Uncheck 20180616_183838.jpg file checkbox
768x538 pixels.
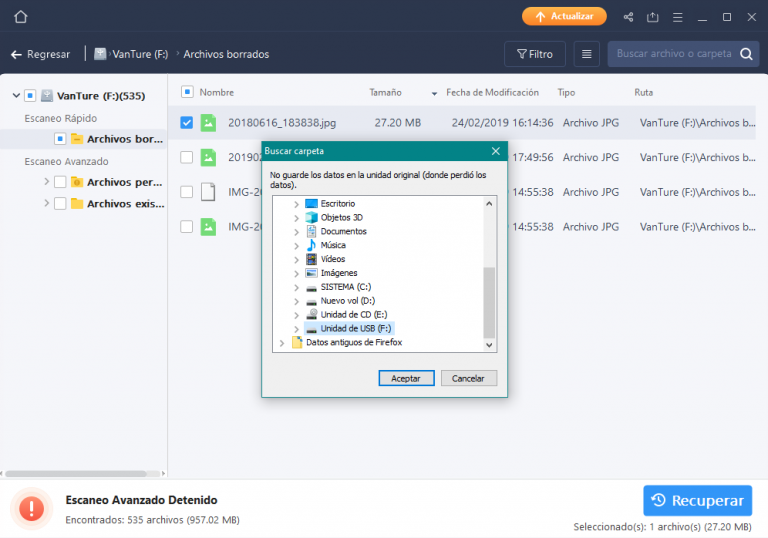[x=187, y=122]
